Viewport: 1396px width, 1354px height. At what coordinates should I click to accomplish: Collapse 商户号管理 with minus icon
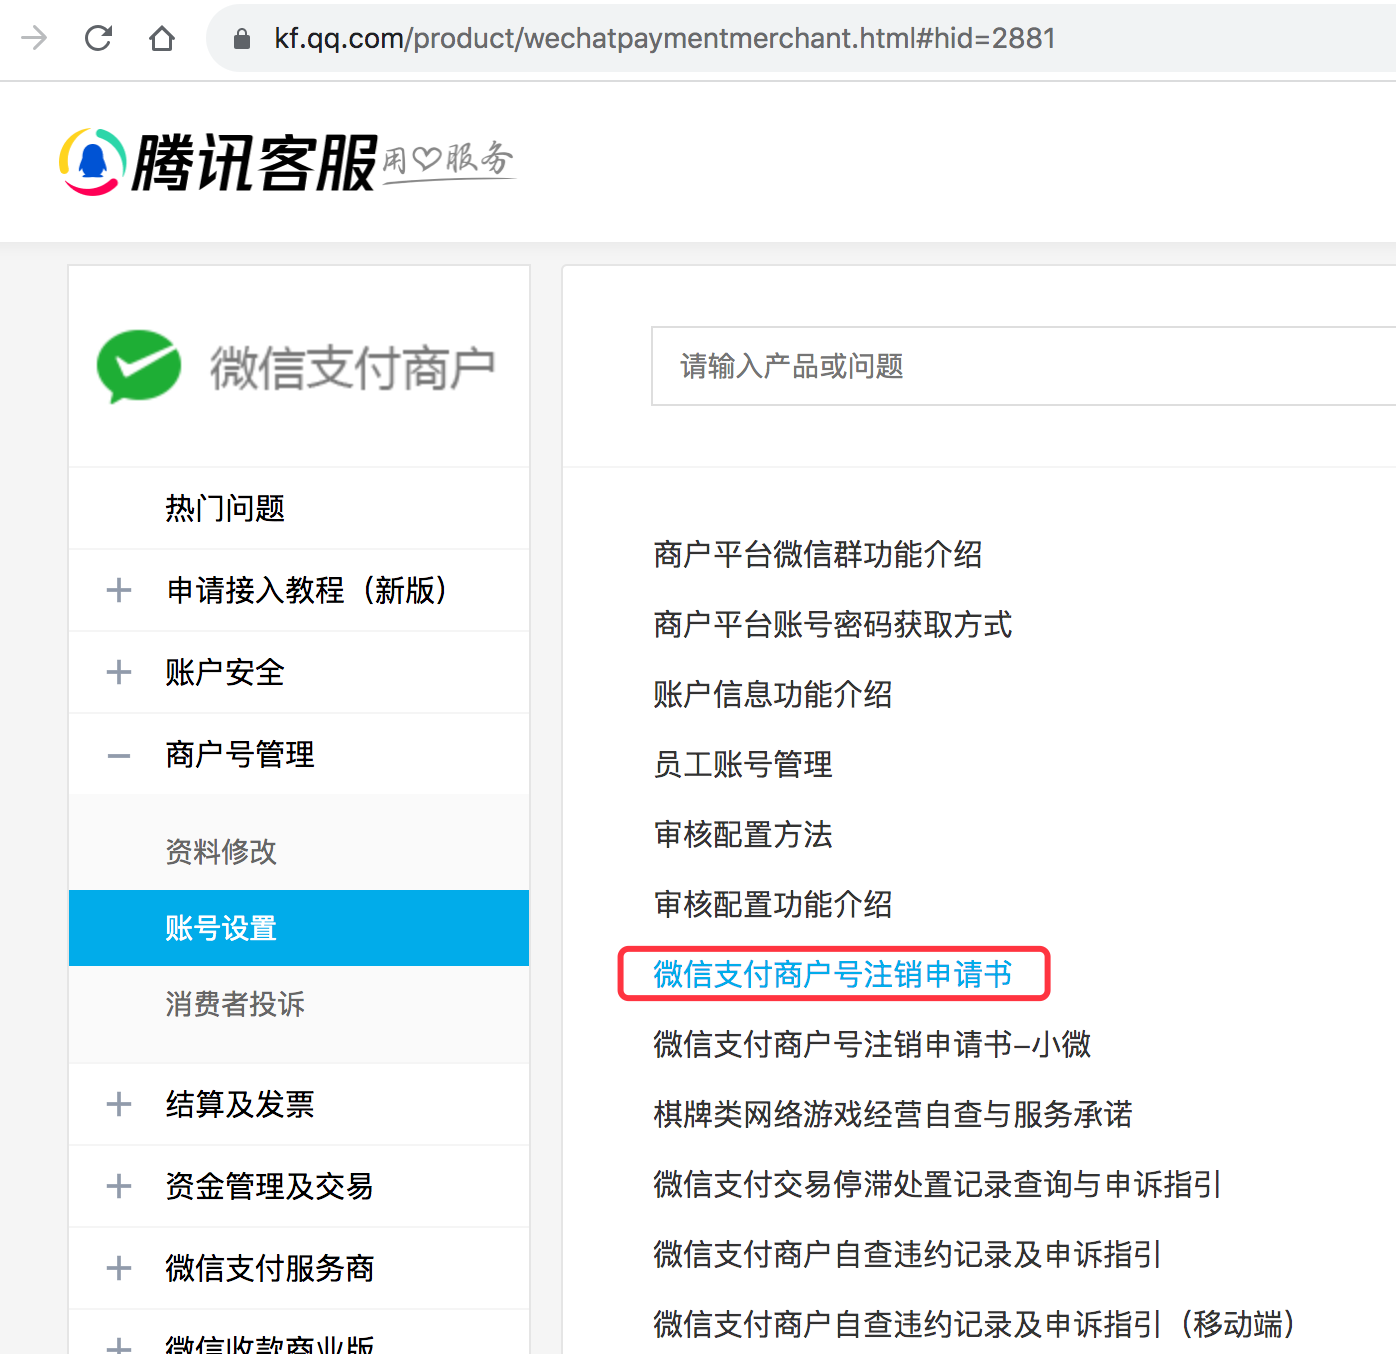[119, 755]
